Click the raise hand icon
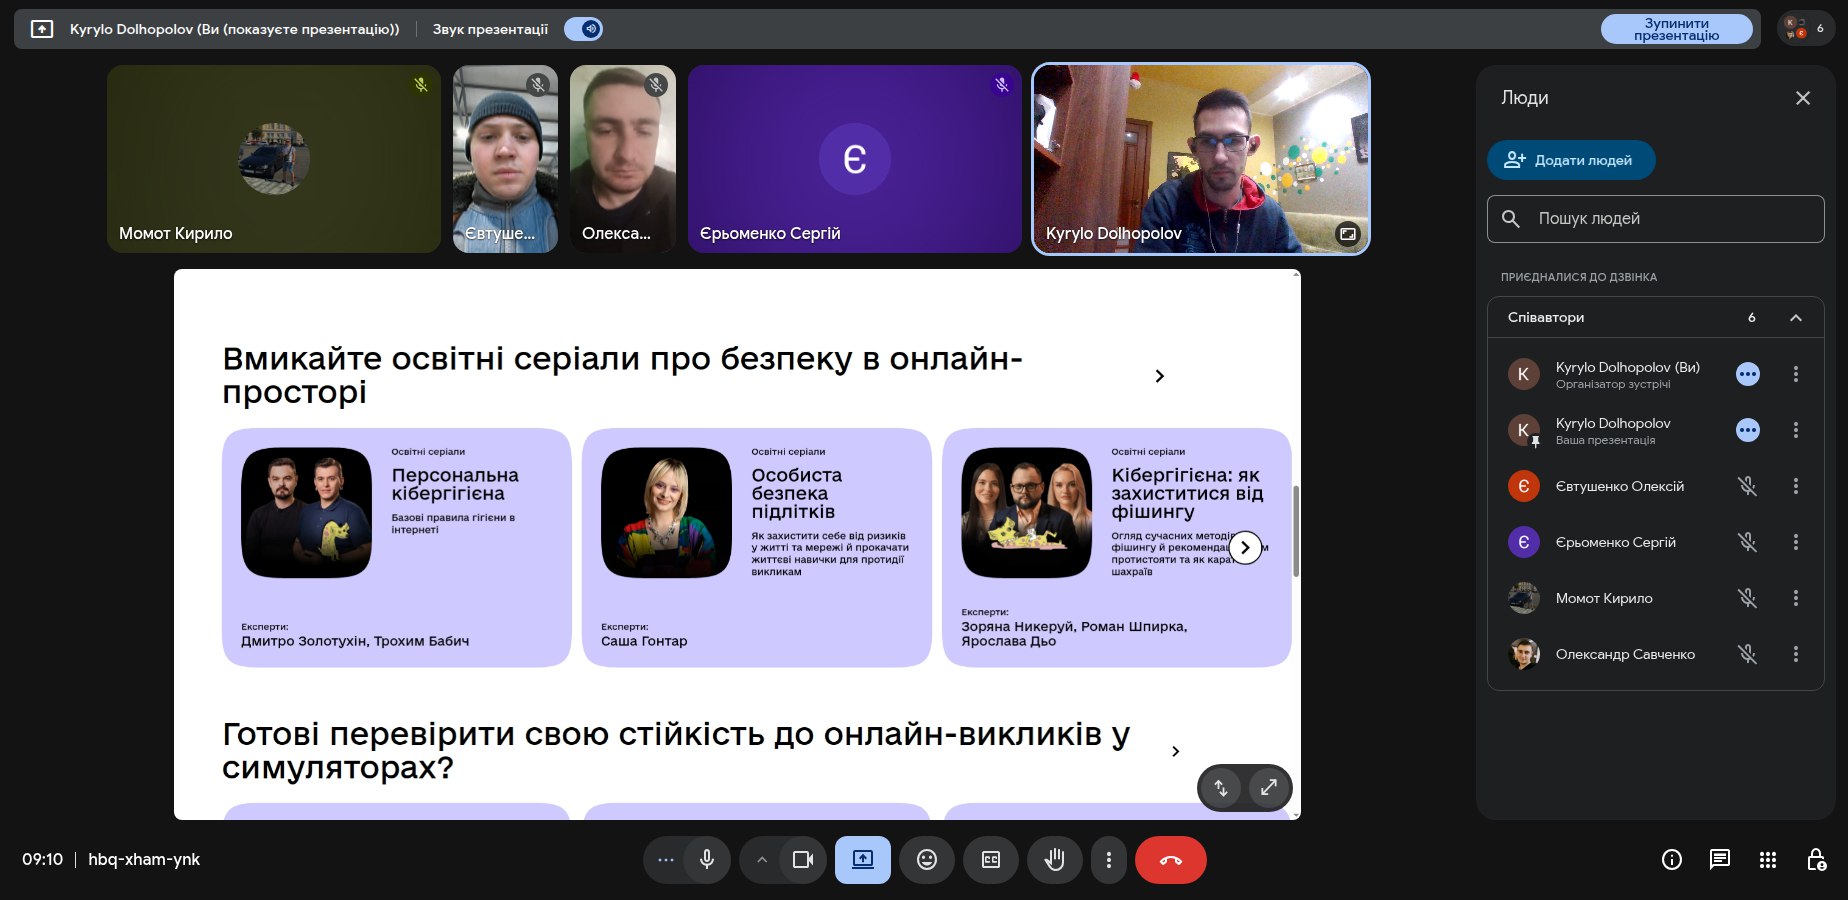This screenshot has height=900, width=1848. pos(1054,860)
